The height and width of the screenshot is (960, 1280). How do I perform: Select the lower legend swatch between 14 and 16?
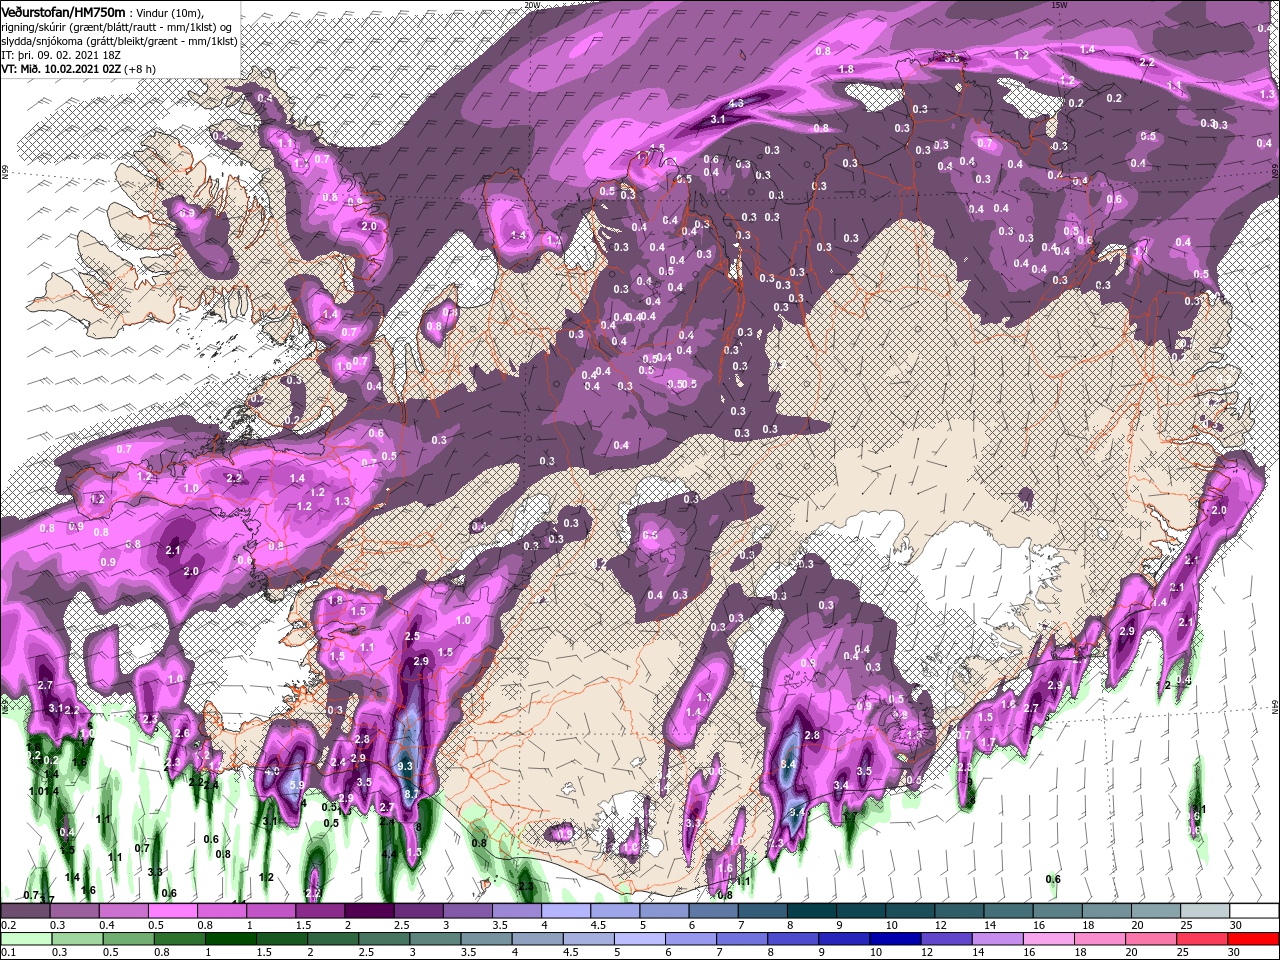[x=998, y=939]
